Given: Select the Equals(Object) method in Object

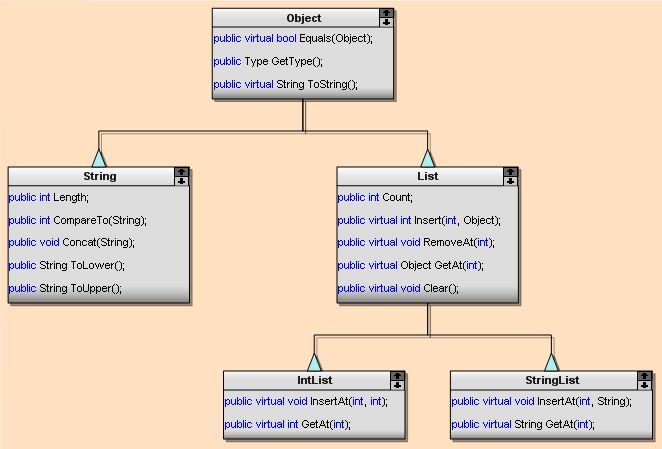Looking at the screenshot, I should coord(293,38).
